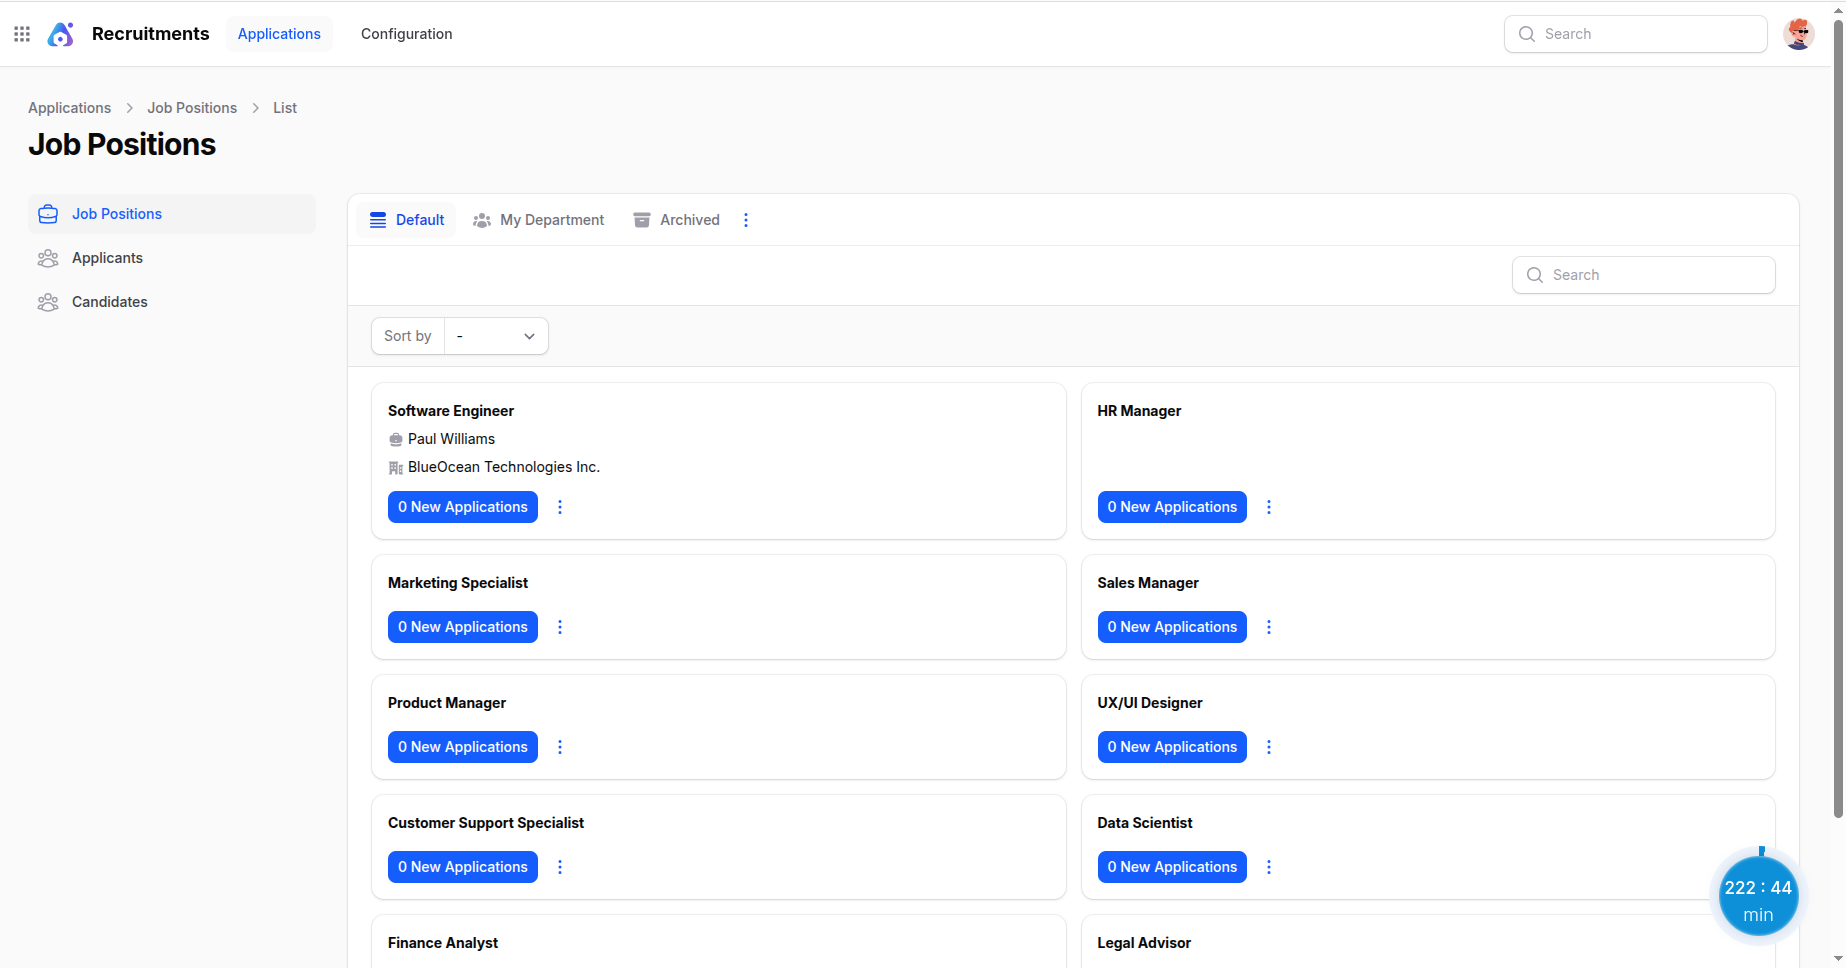The width and height of the screenshot is (1846, 968).
Task: Click the Recruitments app logo icon
Action: [60, 33]
